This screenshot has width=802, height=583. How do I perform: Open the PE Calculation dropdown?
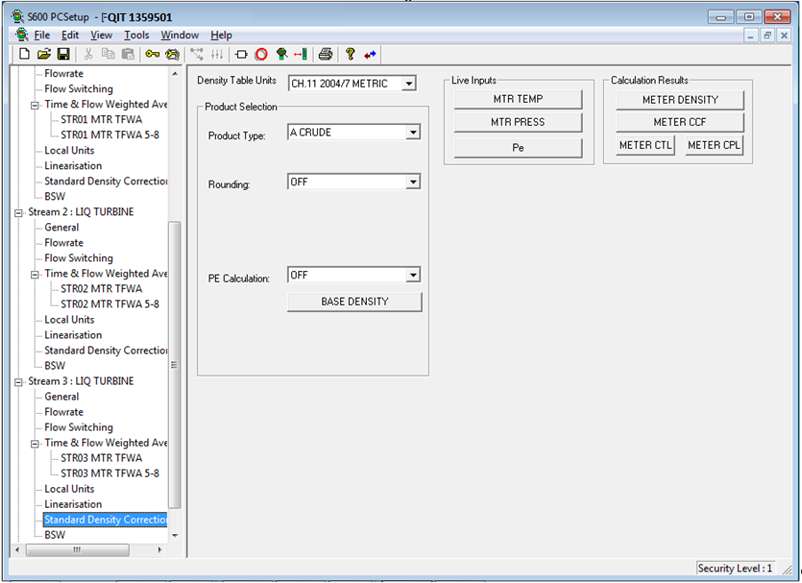(413, 275)
